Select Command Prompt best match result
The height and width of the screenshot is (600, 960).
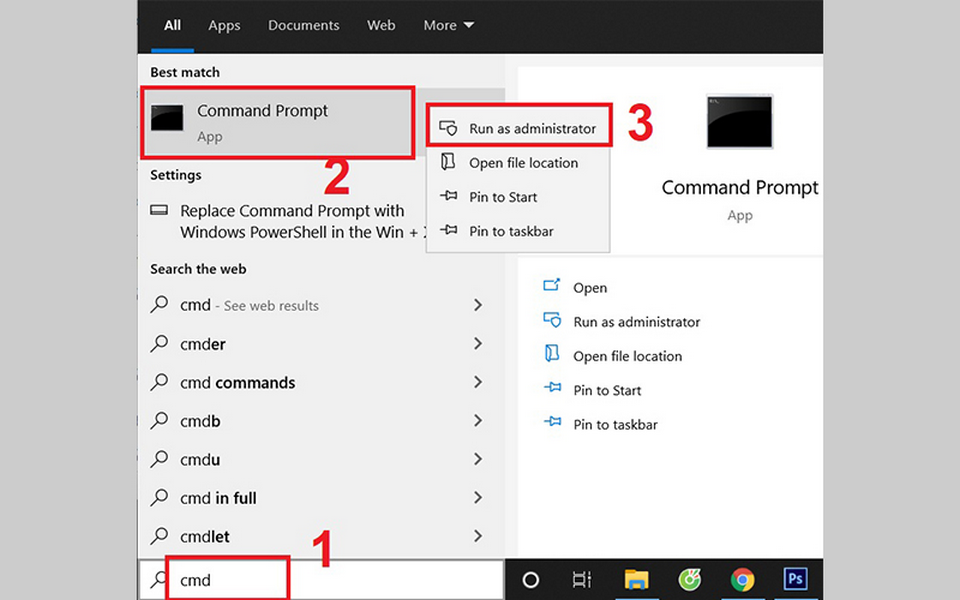click(277, 122)
